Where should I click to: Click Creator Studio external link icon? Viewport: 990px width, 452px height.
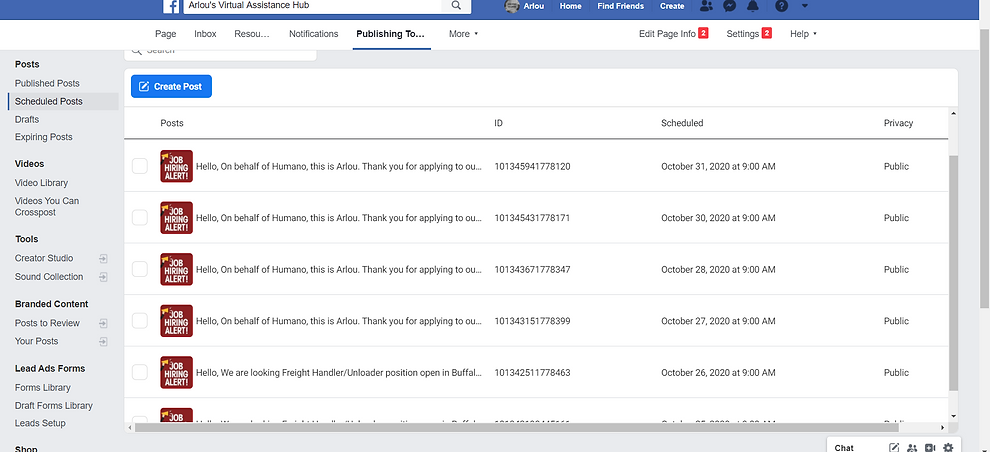tap(104, 258)
